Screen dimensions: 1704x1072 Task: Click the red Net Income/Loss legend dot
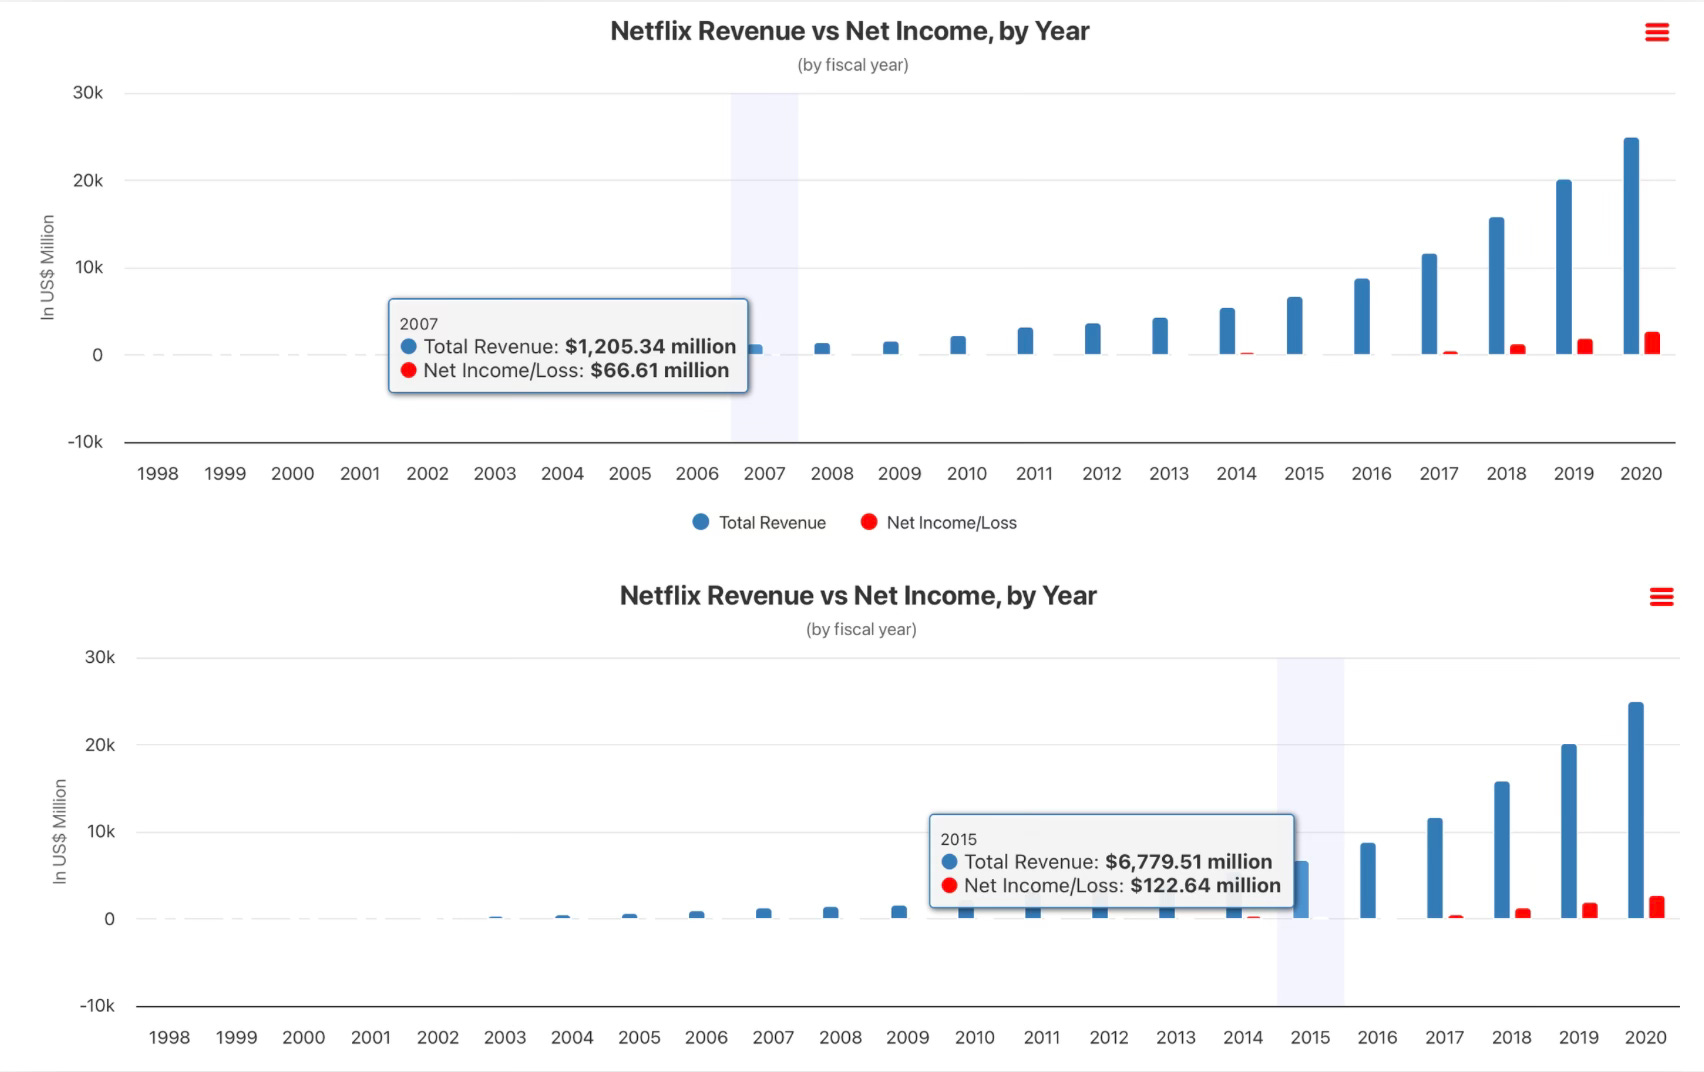point(869,522)
